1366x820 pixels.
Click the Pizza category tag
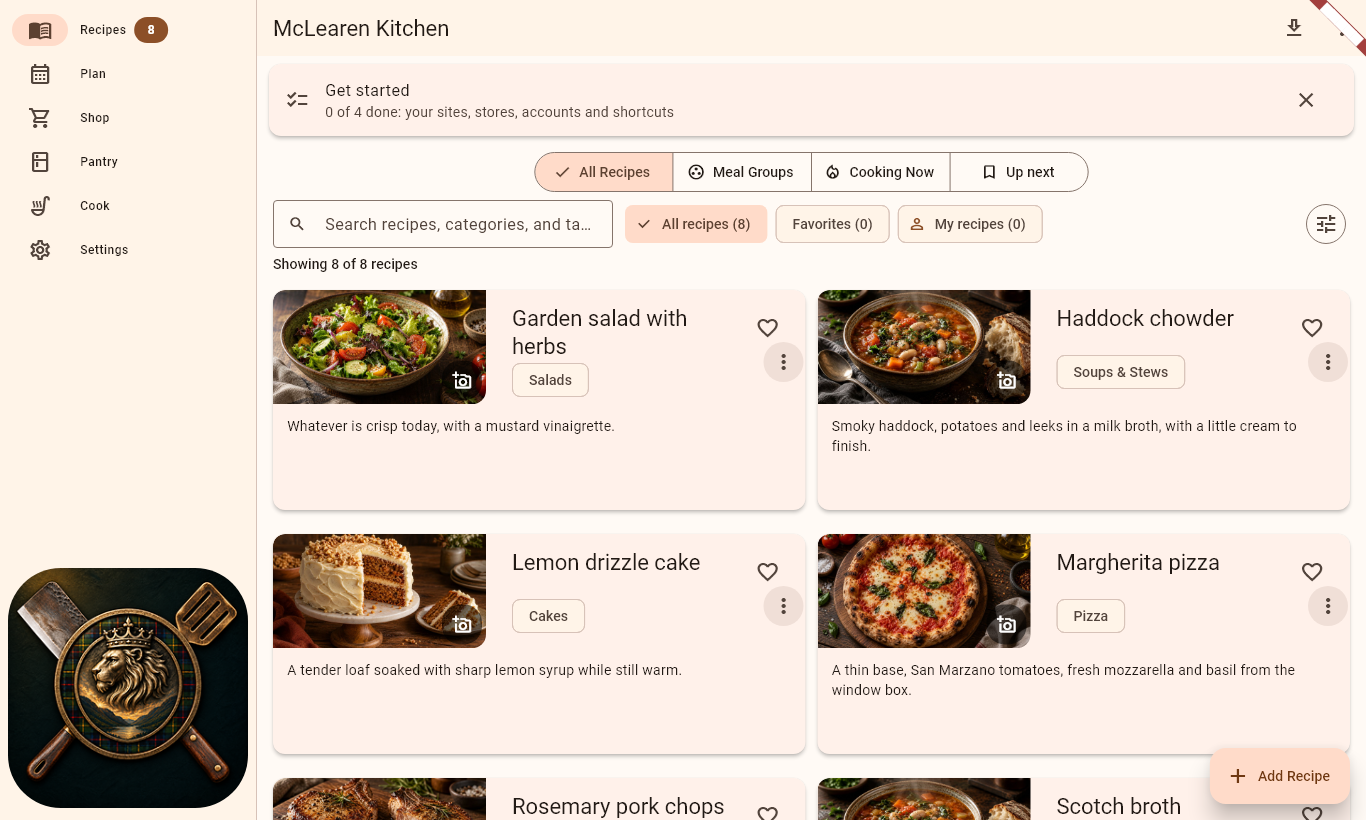point(1091,616)
